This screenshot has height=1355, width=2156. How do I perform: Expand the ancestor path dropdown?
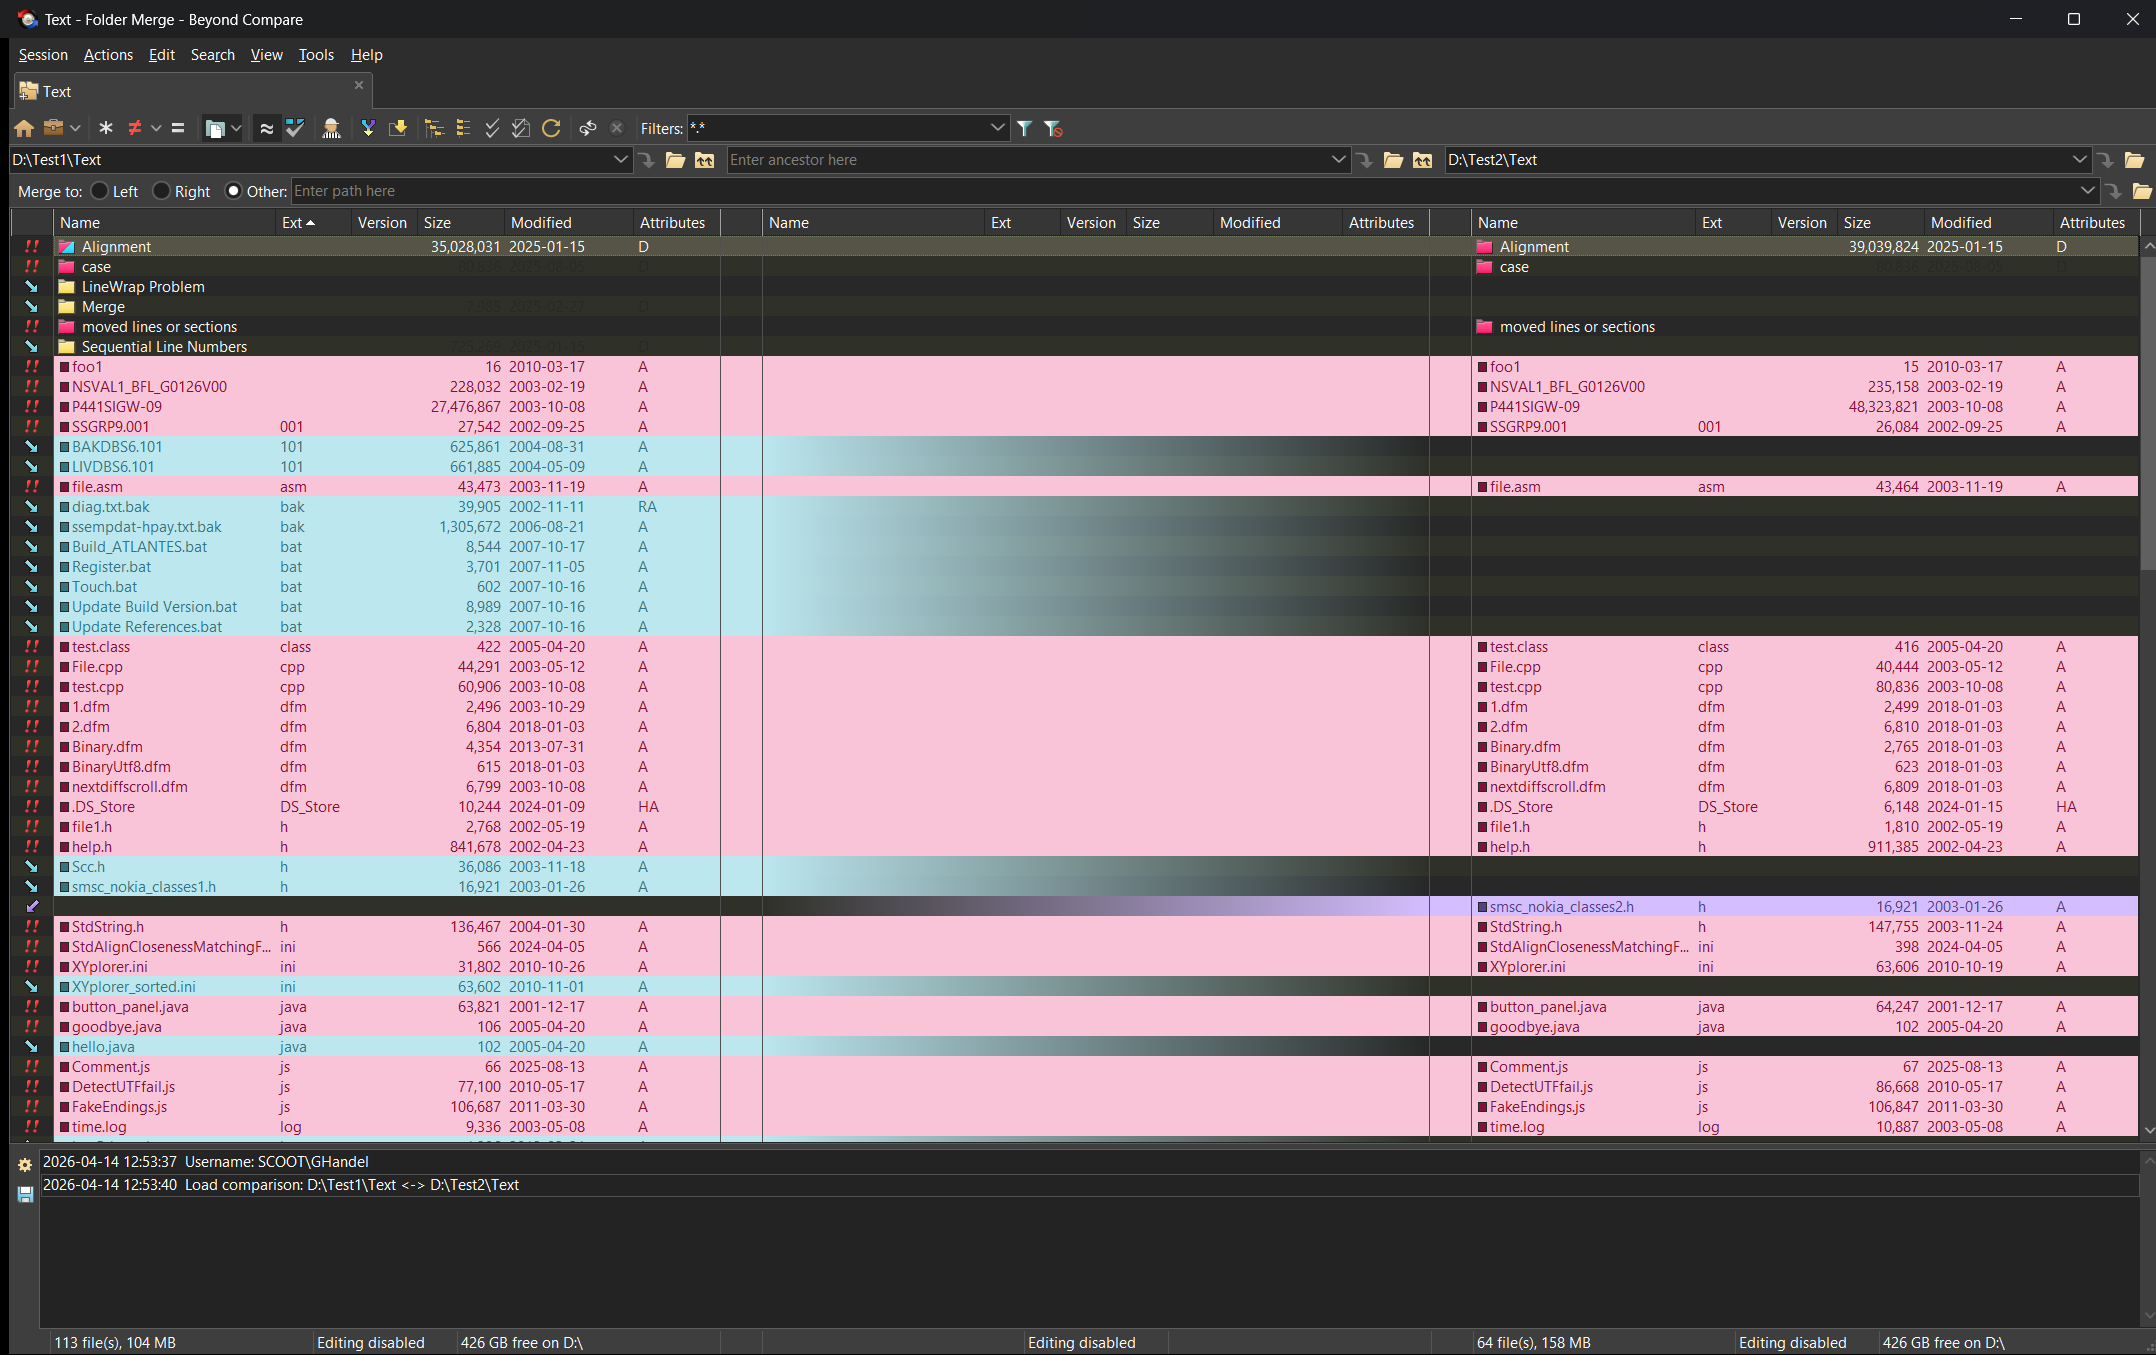[1338, 160]
